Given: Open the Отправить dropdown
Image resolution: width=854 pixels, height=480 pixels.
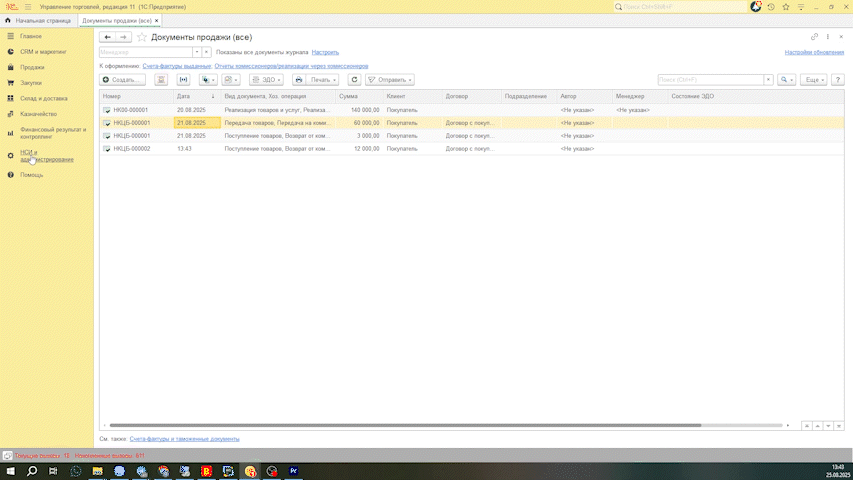Looking at the screenshot, I should click(389, 80).
